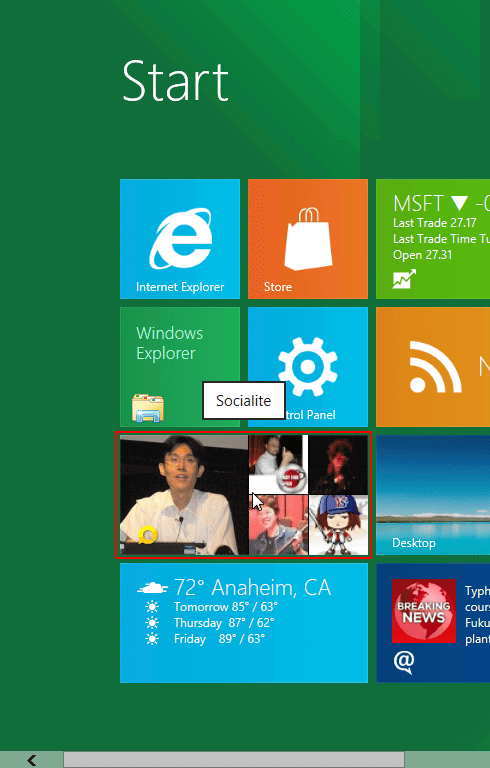
Task: Click the Last Trade 27.17 text
Action: click(435, 223)
